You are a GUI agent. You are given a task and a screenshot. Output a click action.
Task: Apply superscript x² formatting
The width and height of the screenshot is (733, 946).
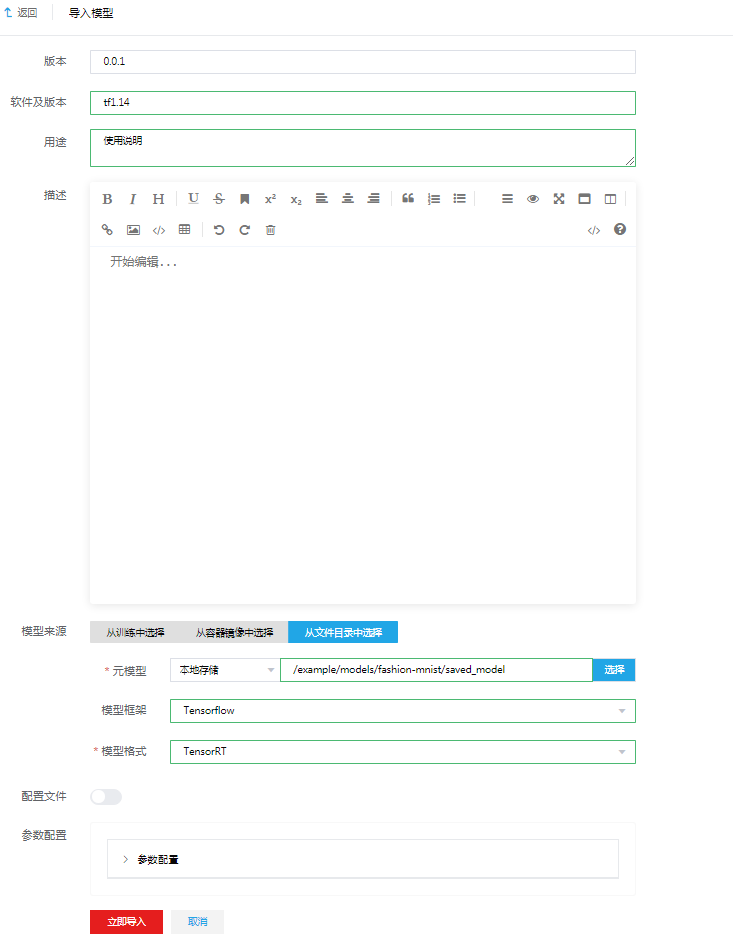click(x=270, y=198)
